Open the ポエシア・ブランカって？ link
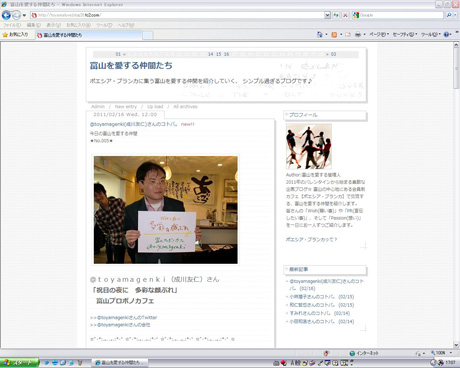 pyautogui.click(x=311, y=239)
